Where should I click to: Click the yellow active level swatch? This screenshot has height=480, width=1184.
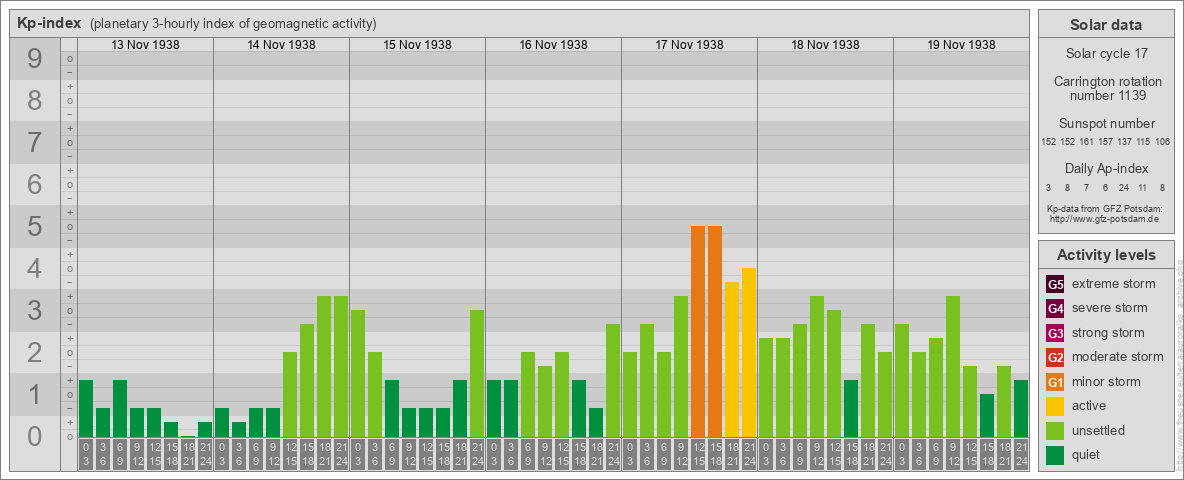tap(1055, 406)
